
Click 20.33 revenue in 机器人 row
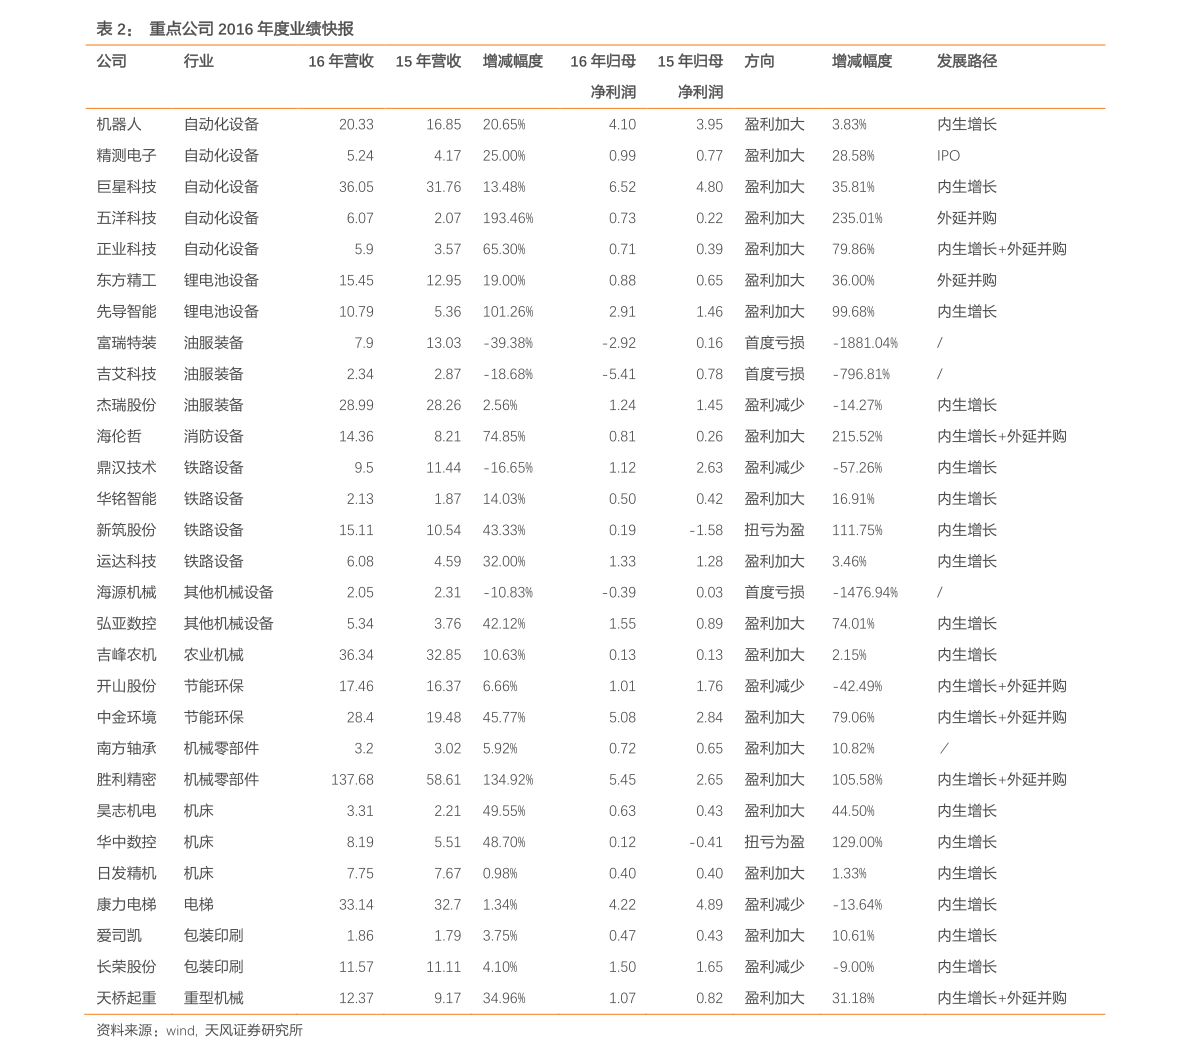[x=356, y=125]
